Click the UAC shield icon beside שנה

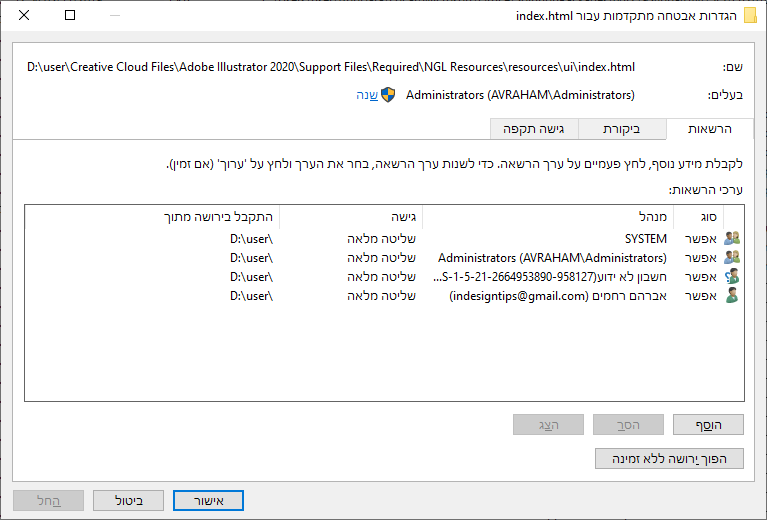point(388,95)
